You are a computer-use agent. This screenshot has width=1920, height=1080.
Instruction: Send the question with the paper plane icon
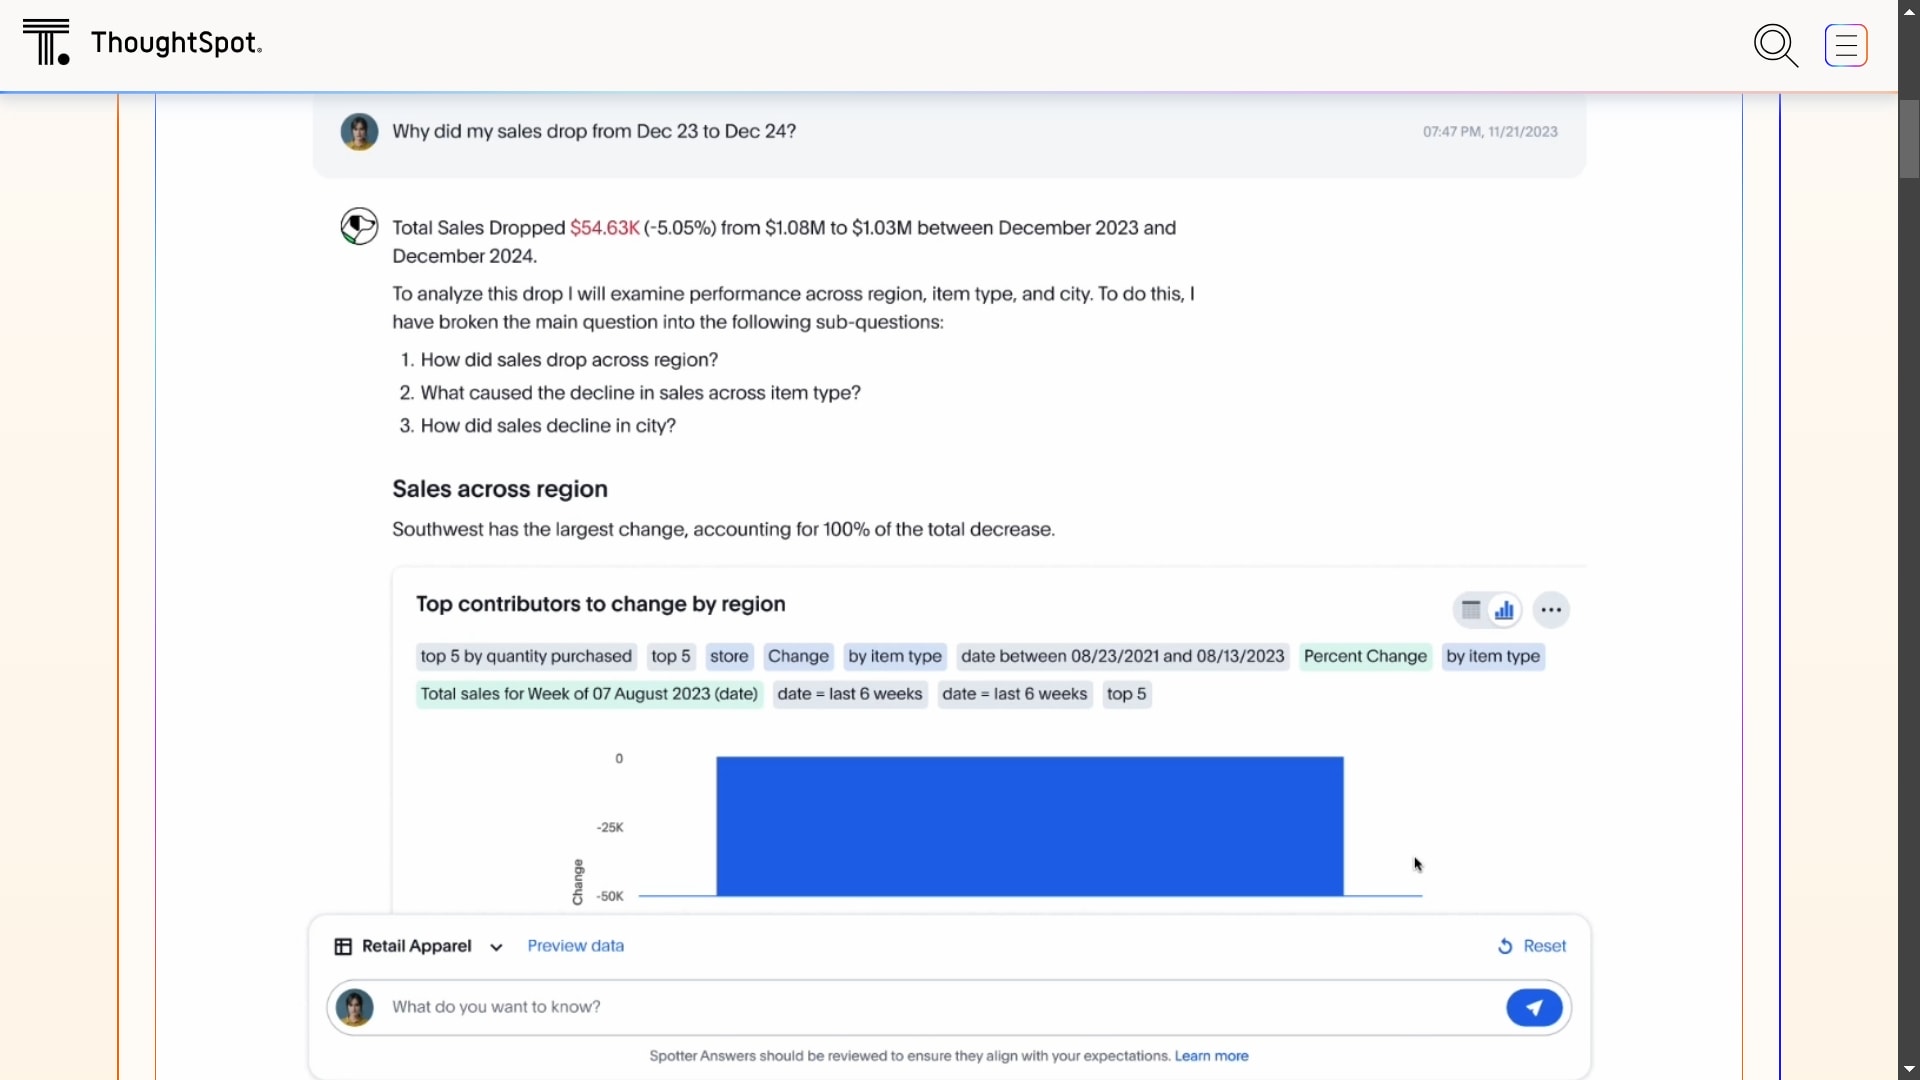pos(1534,1007)
